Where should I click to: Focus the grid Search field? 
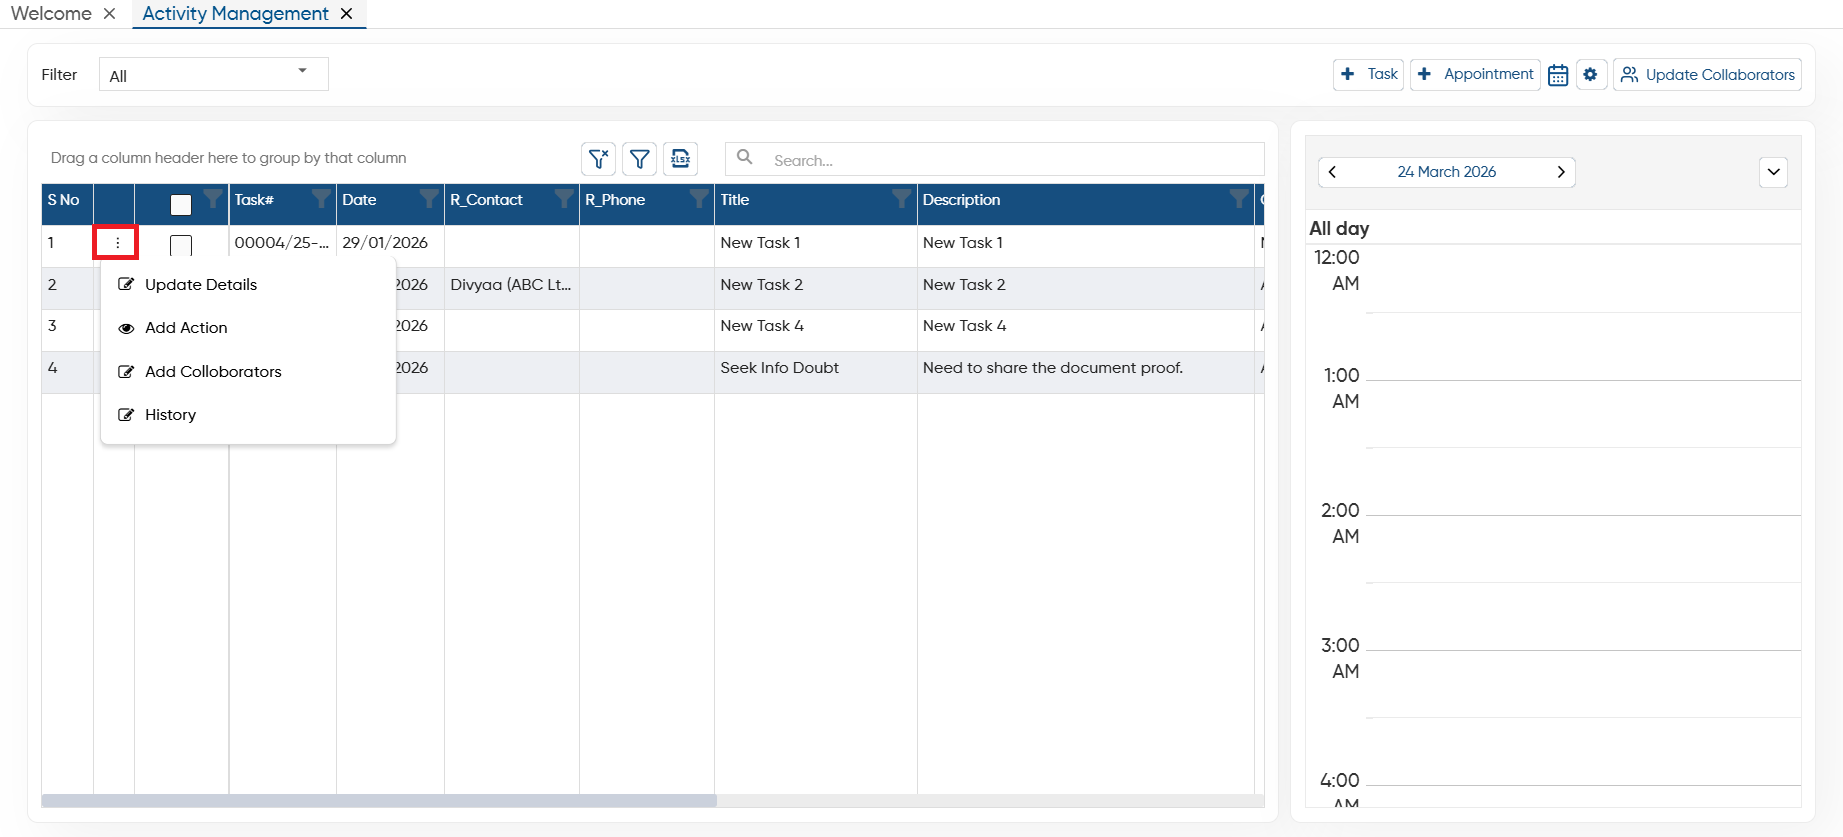tap(995, 159)
